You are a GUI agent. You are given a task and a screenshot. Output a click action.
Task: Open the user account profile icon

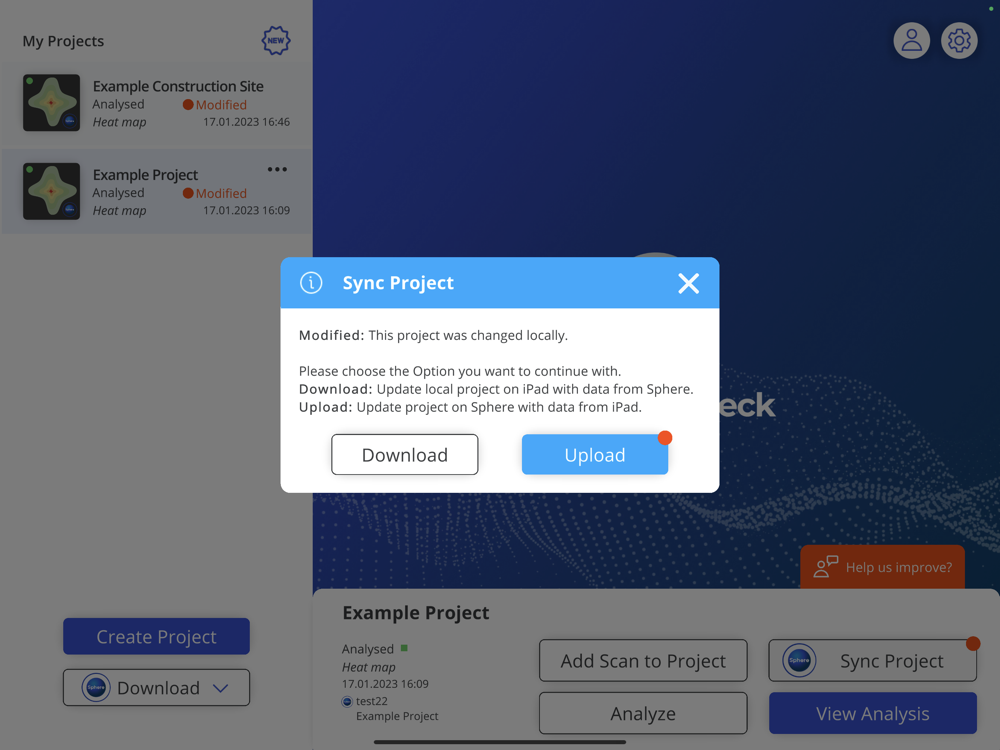pos(911,41)
